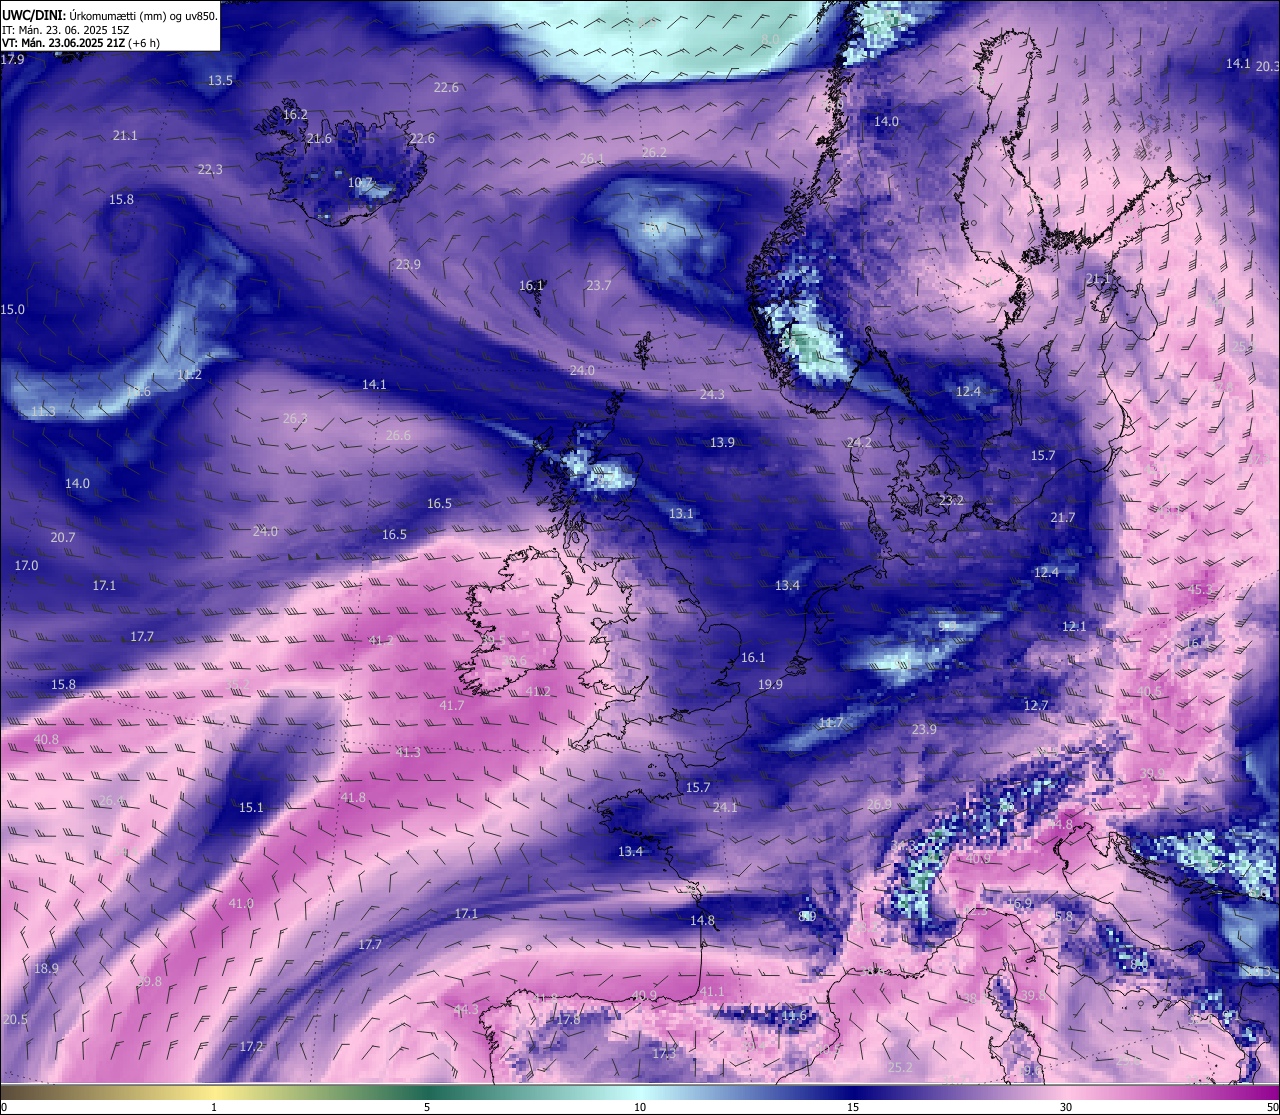Viewport: 1280px width, 1115px height.
Task: Click the color bar tick label 1
Action: pos(214,1107)
